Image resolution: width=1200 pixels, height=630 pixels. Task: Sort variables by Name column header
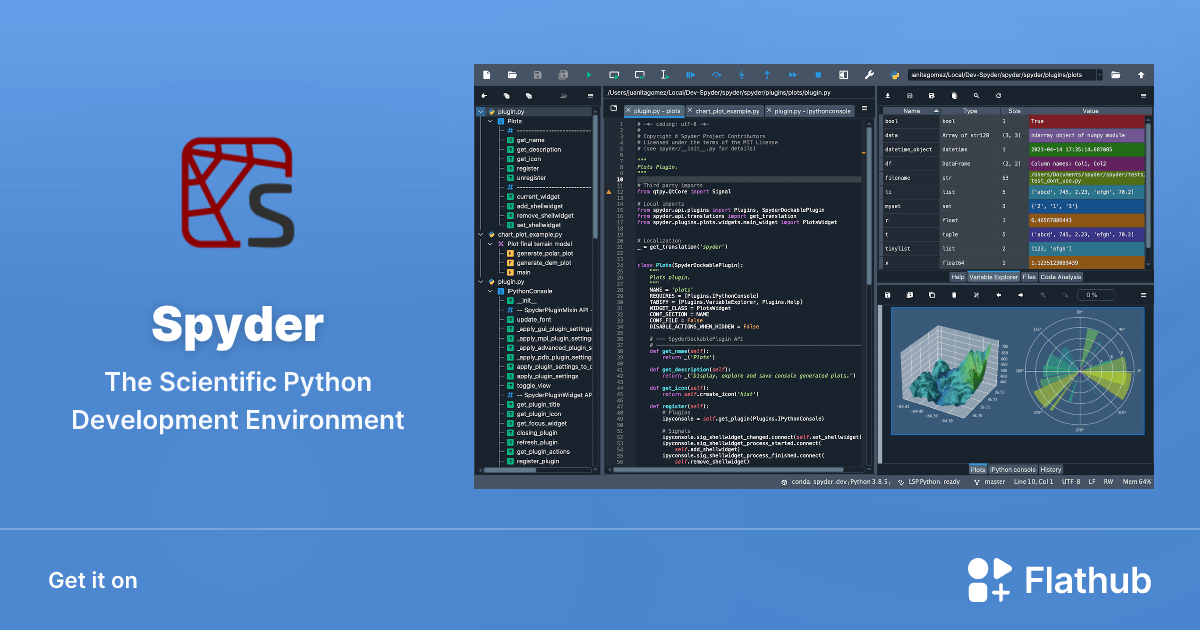910,111
